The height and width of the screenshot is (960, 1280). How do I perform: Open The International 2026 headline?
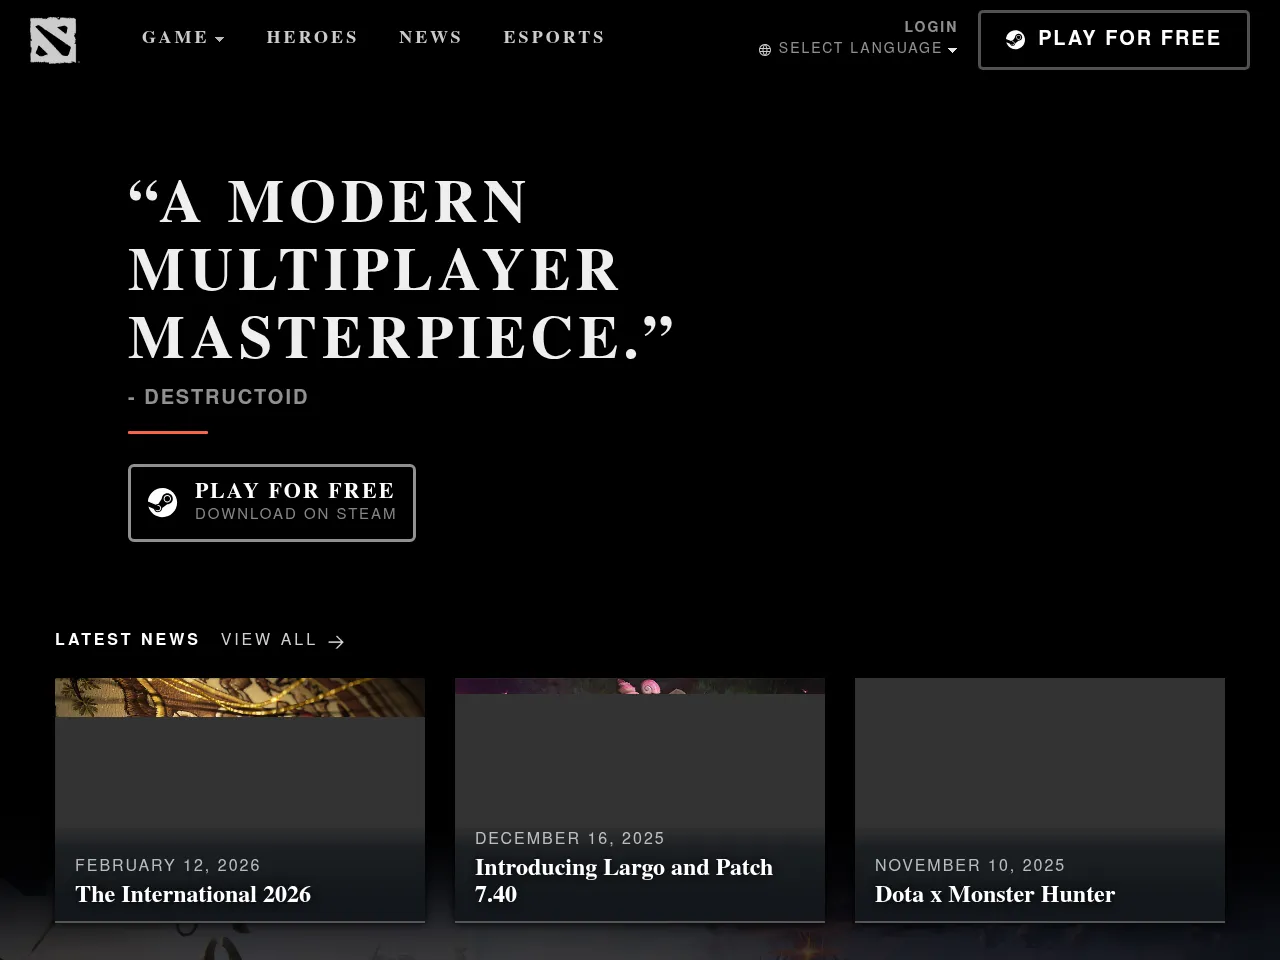(x=193, y=894)
